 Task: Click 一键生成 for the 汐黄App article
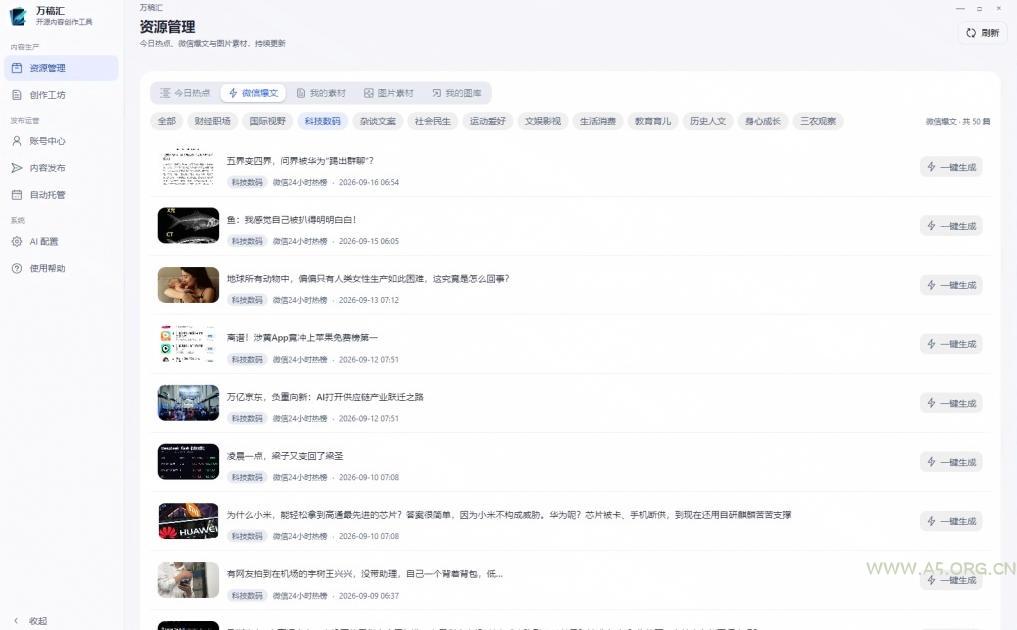[951, 344]
